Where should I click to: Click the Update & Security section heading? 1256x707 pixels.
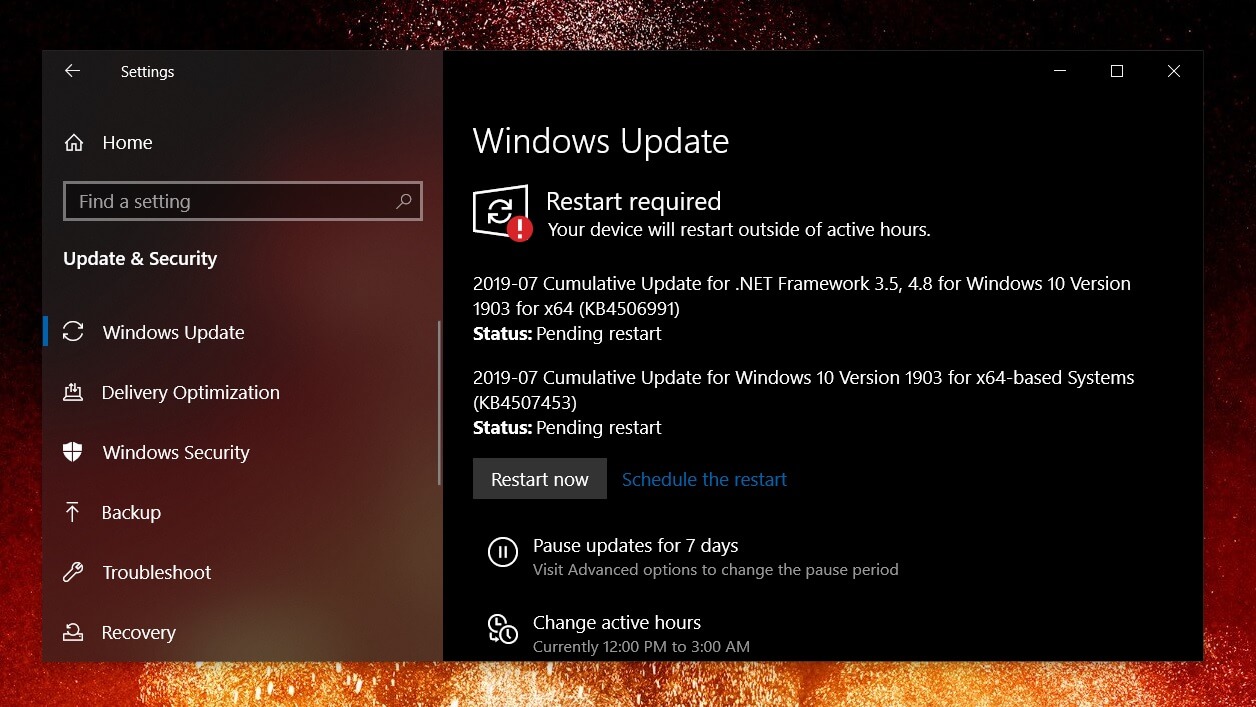tap(140, 258)
